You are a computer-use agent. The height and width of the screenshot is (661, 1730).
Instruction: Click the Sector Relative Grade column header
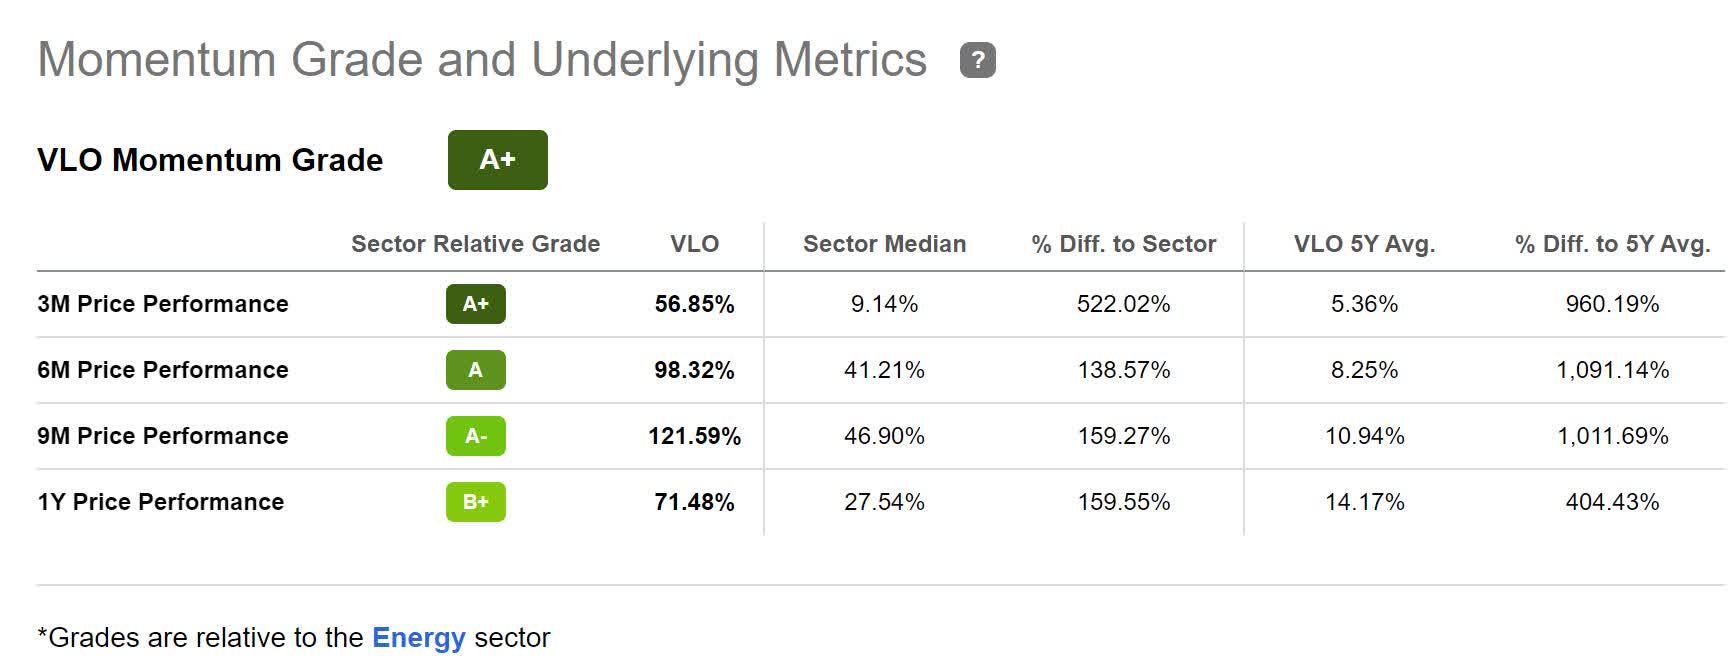(475, 244)
